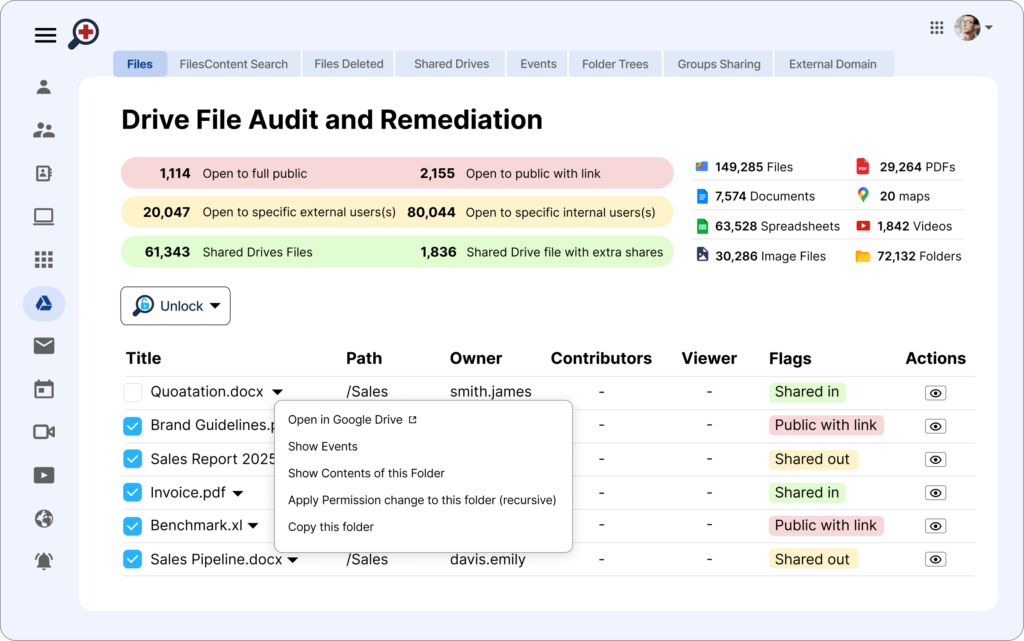The height and width of the screenshot is (641, 1024).
Task: Click the Documents icon beside 7,574
Action: tap(702, 196)
